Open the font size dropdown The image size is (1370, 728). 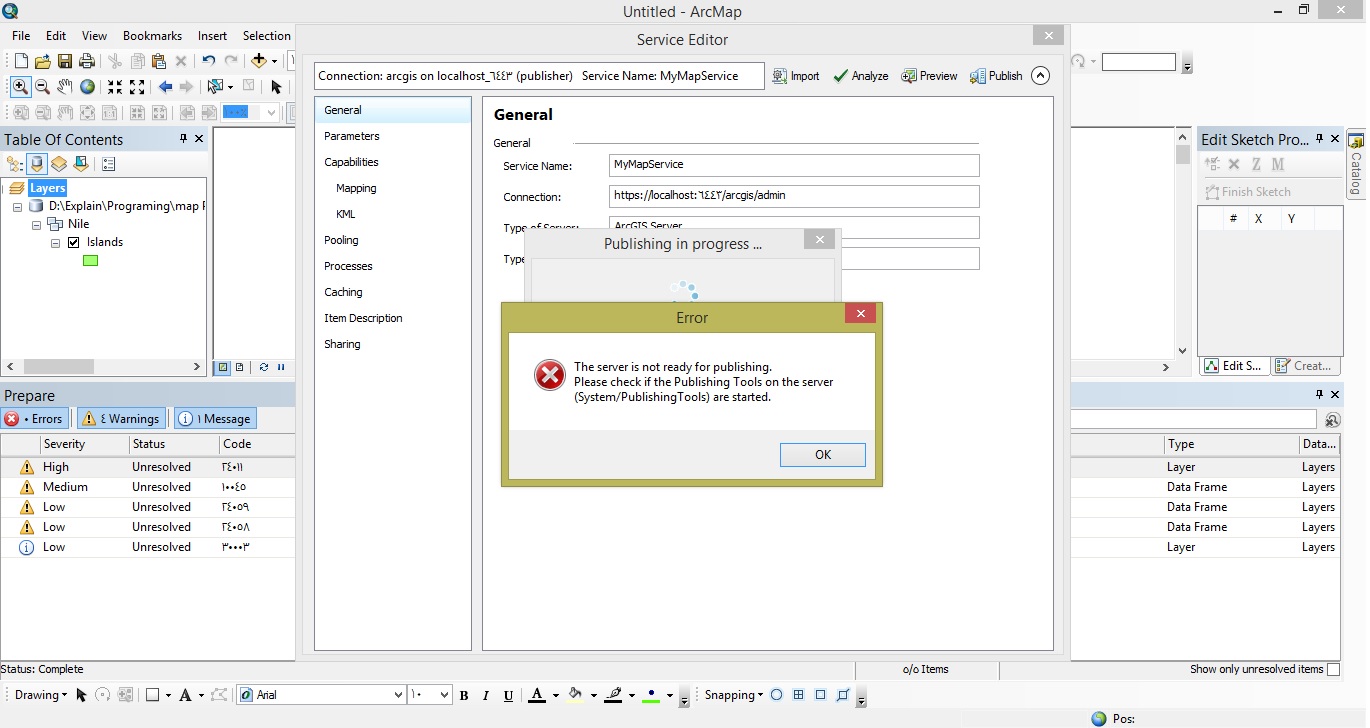[443, 695]
